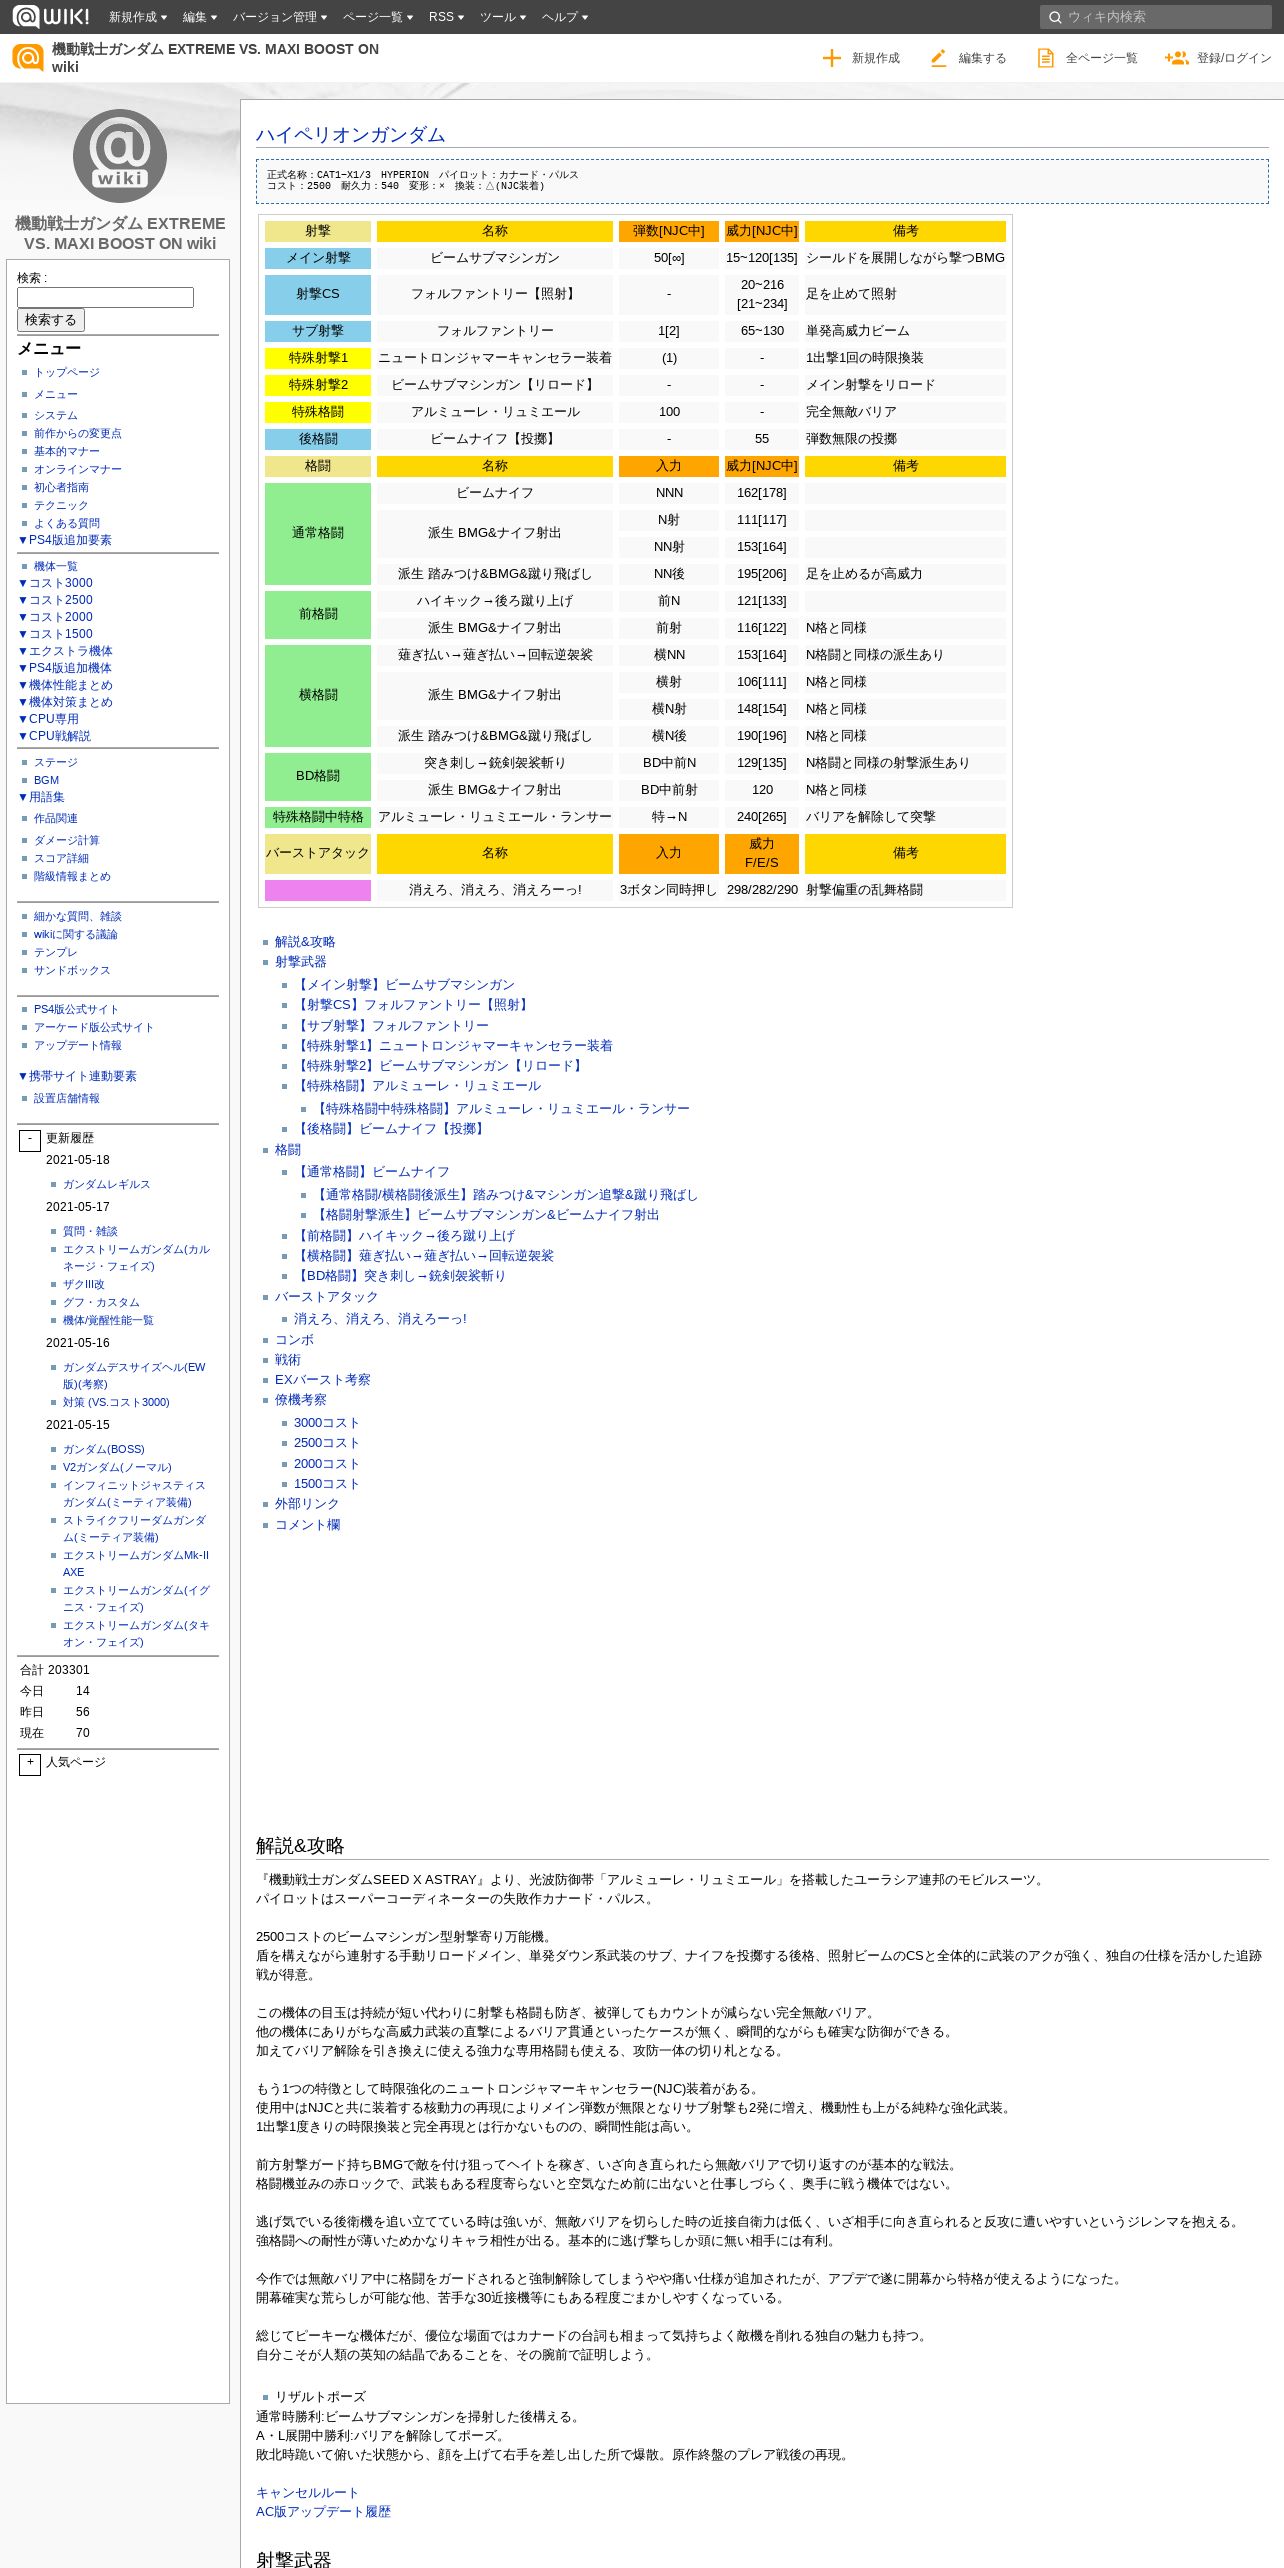This screenshot has height=2568, width=1284.
Task: Open the ガンダム(BOSS) history link
Action: click(x=104, y=1449)
